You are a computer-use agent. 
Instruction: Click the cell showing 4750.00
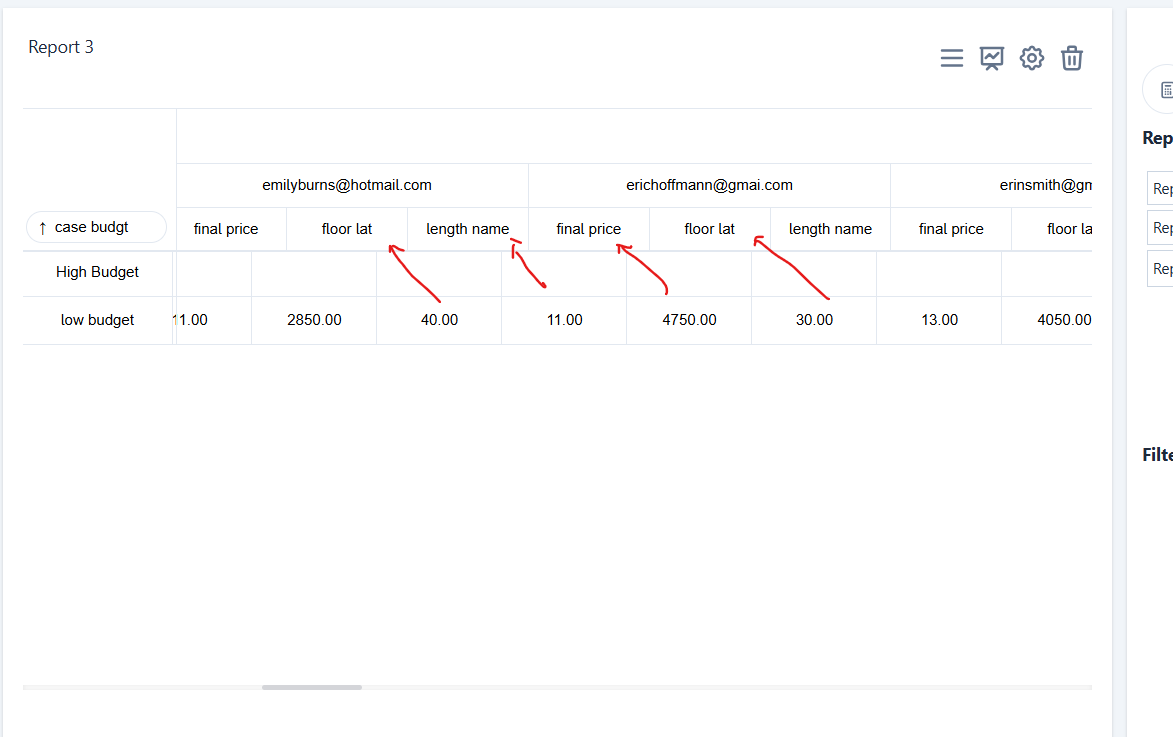(x=689, y=320)
